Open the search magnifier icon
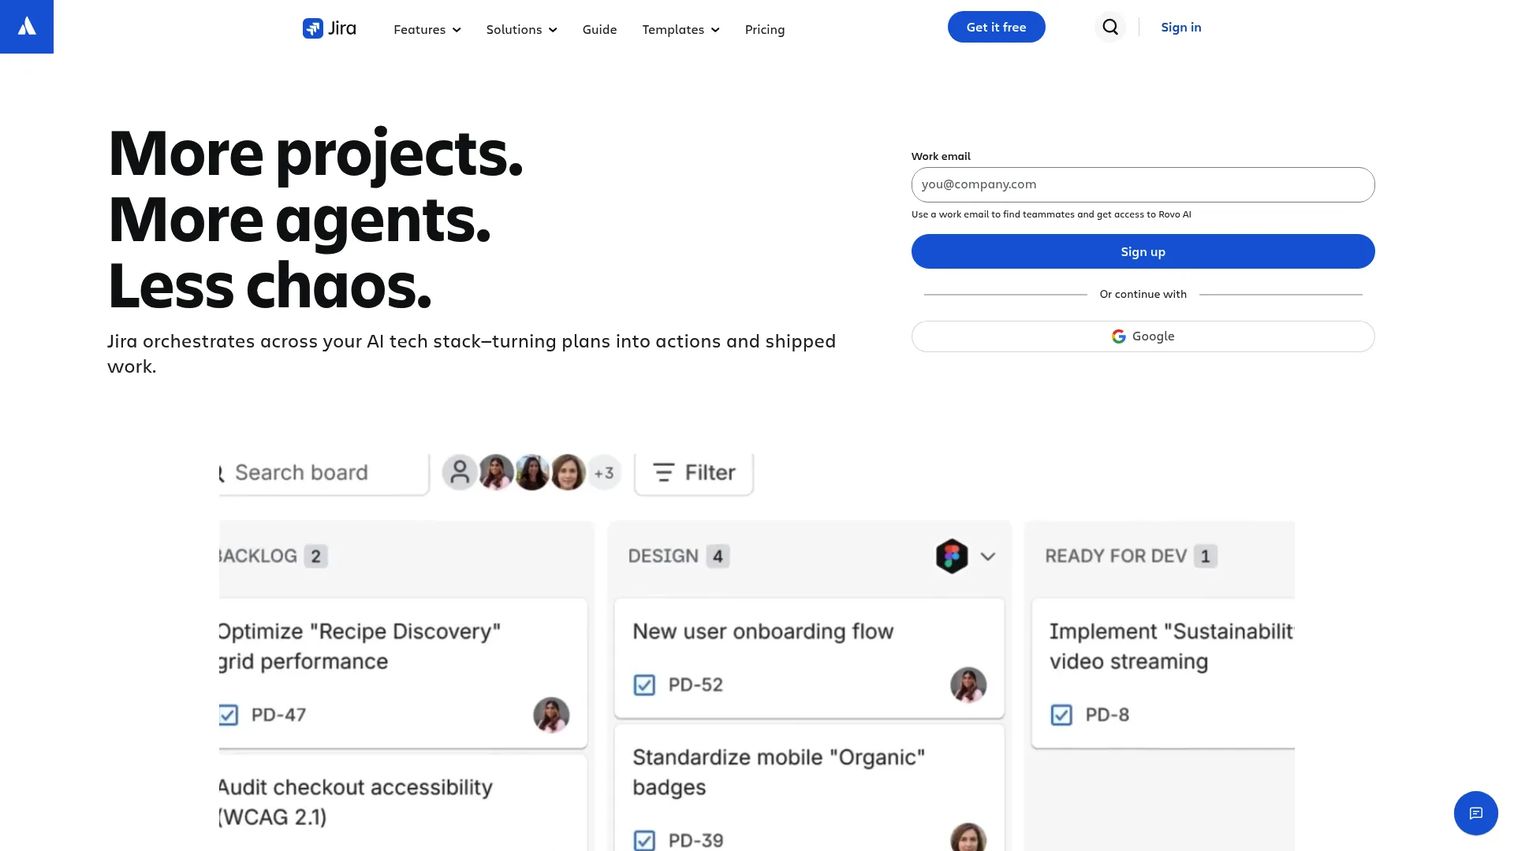1514x851 pixels. [x=1110, y=27]
